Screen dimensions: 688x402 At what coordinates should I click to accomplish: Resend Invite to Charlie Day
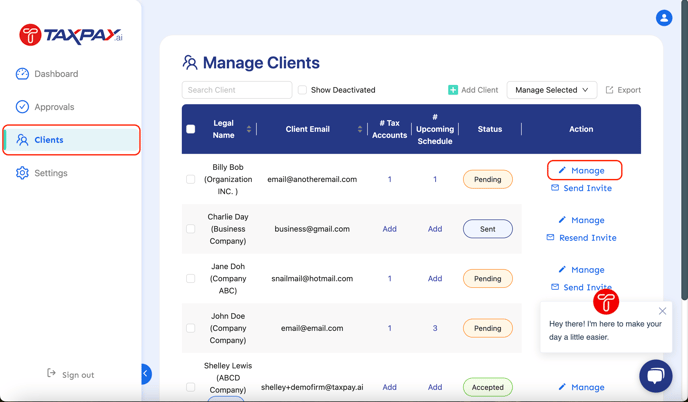coord(581,237)
